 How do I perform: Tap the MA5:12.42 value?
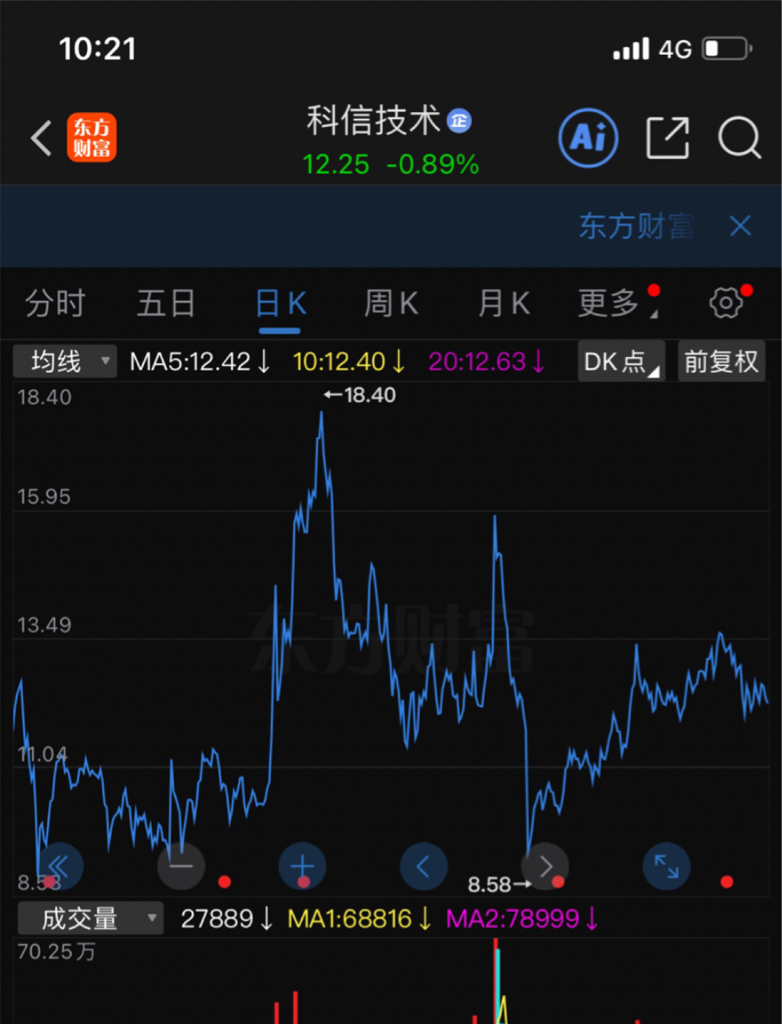199,361
